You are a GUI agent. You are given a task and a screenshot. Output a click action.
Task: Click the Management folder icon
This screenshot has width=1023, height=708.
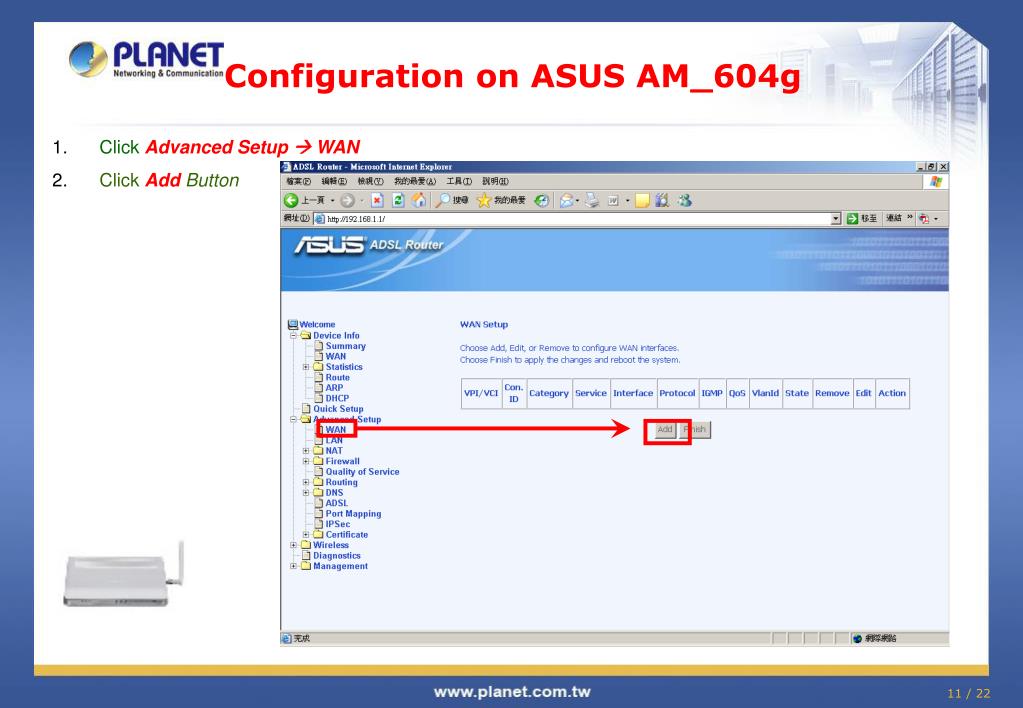point(306,566)
